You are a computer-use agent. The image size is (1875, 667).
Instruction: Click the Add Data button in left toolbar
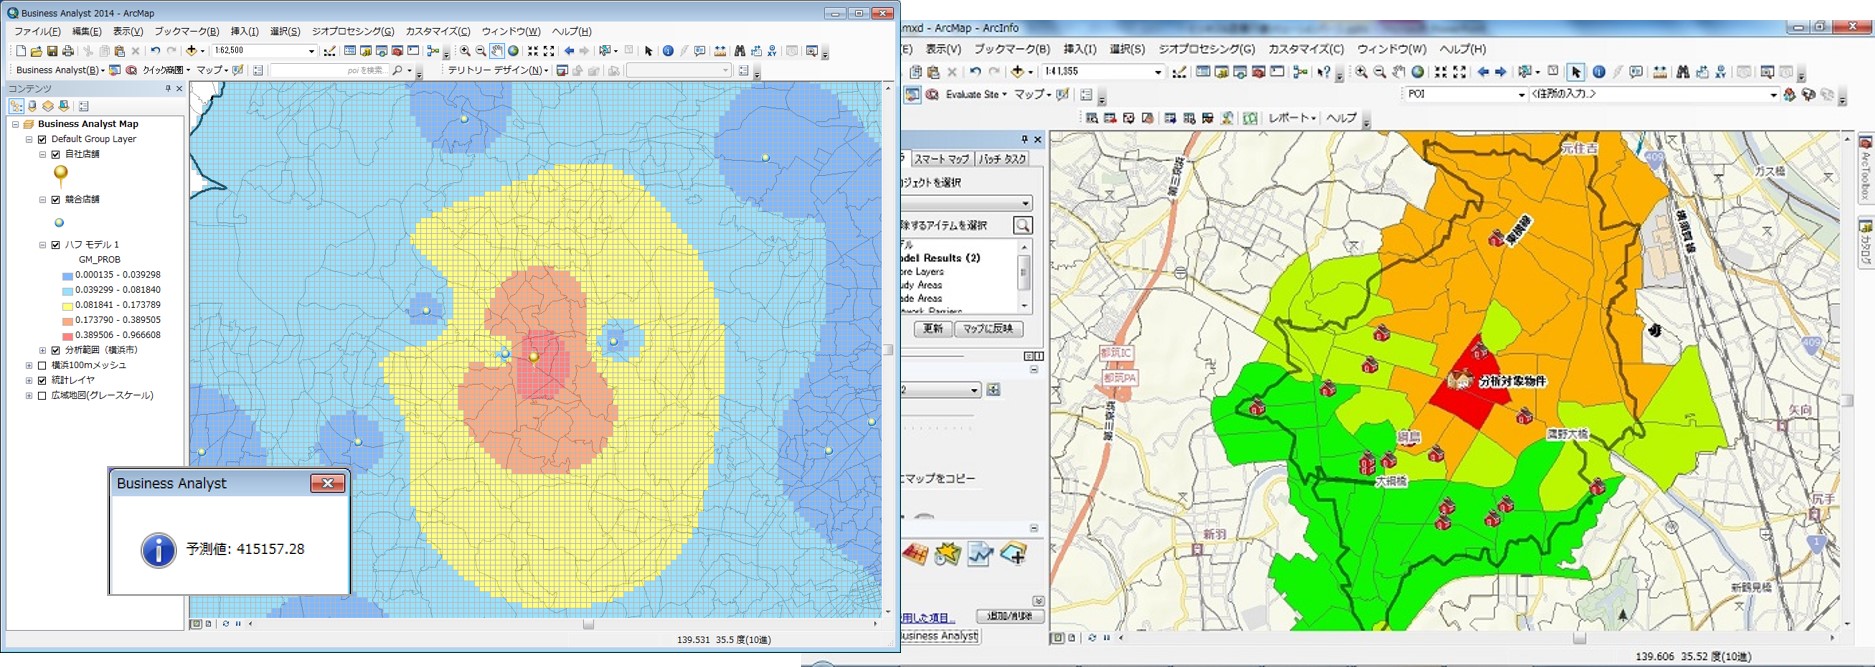tap(191, 51)
